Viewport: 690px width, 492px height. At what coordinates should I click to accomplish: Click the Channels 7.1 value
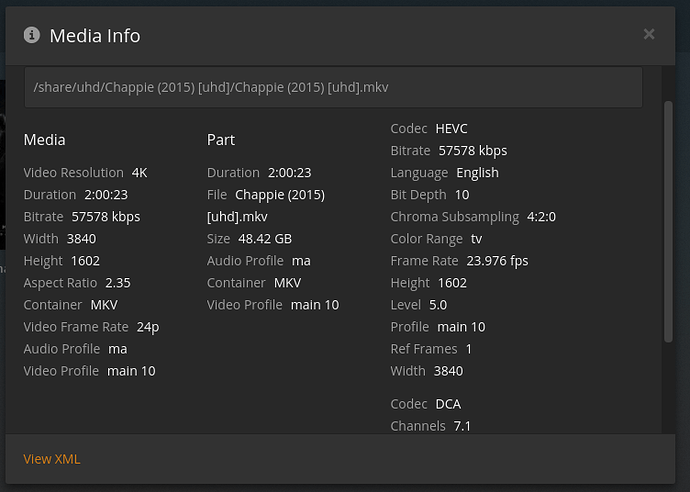[462, 426]
